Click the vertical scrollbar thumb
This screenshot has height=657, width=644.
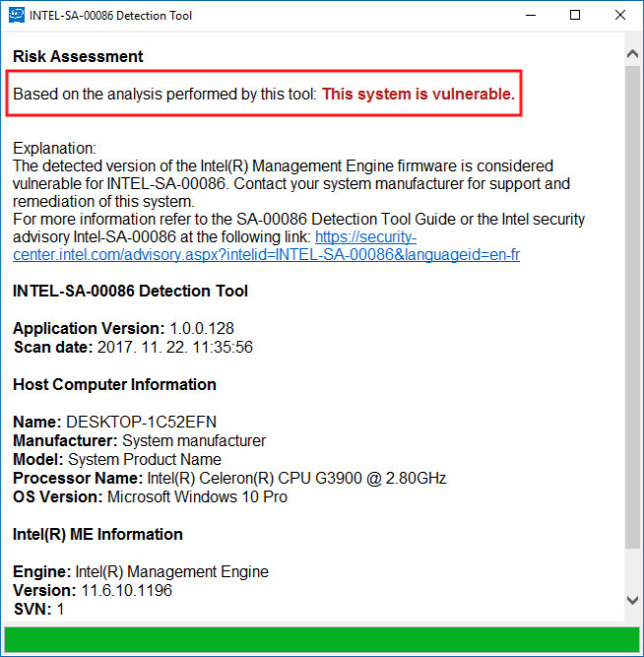(632, 306)
